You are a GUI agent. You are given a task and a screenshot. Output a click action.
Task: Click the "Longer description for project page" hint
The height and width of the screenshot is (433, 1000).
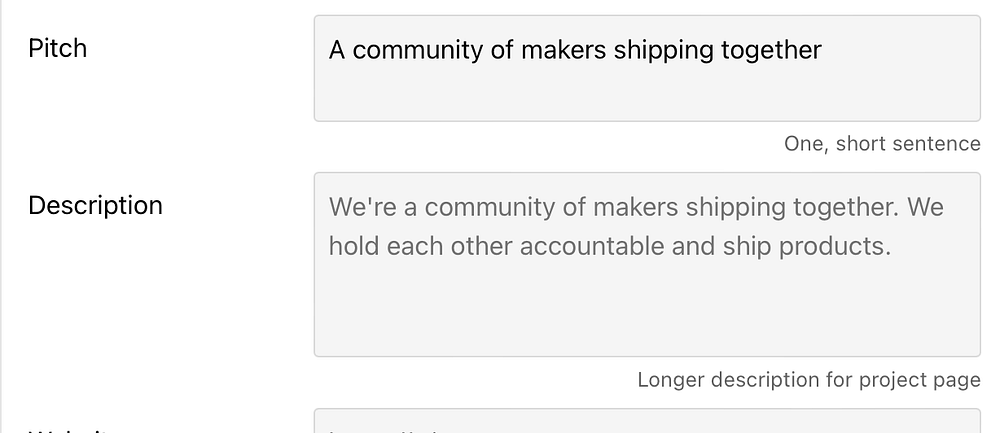coord(808,380)
